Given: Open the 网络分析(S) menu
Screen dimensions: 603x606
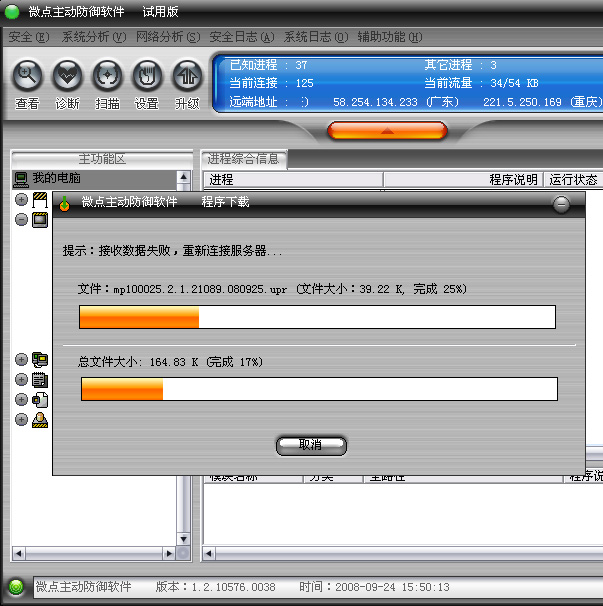Looking at the screenshot, I should click(x=168, y=37).
